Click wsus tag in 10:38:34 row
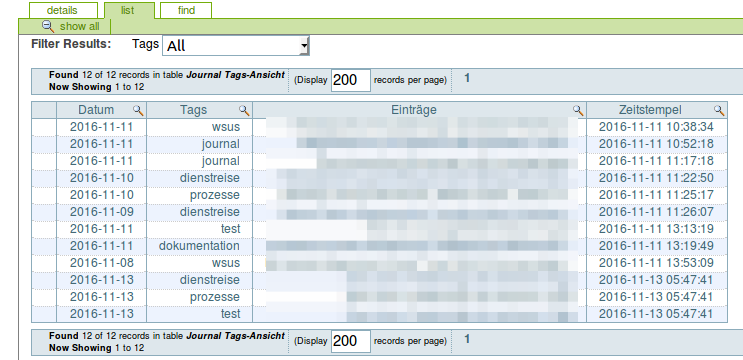The image size is (743, 360). pos(226,127)
